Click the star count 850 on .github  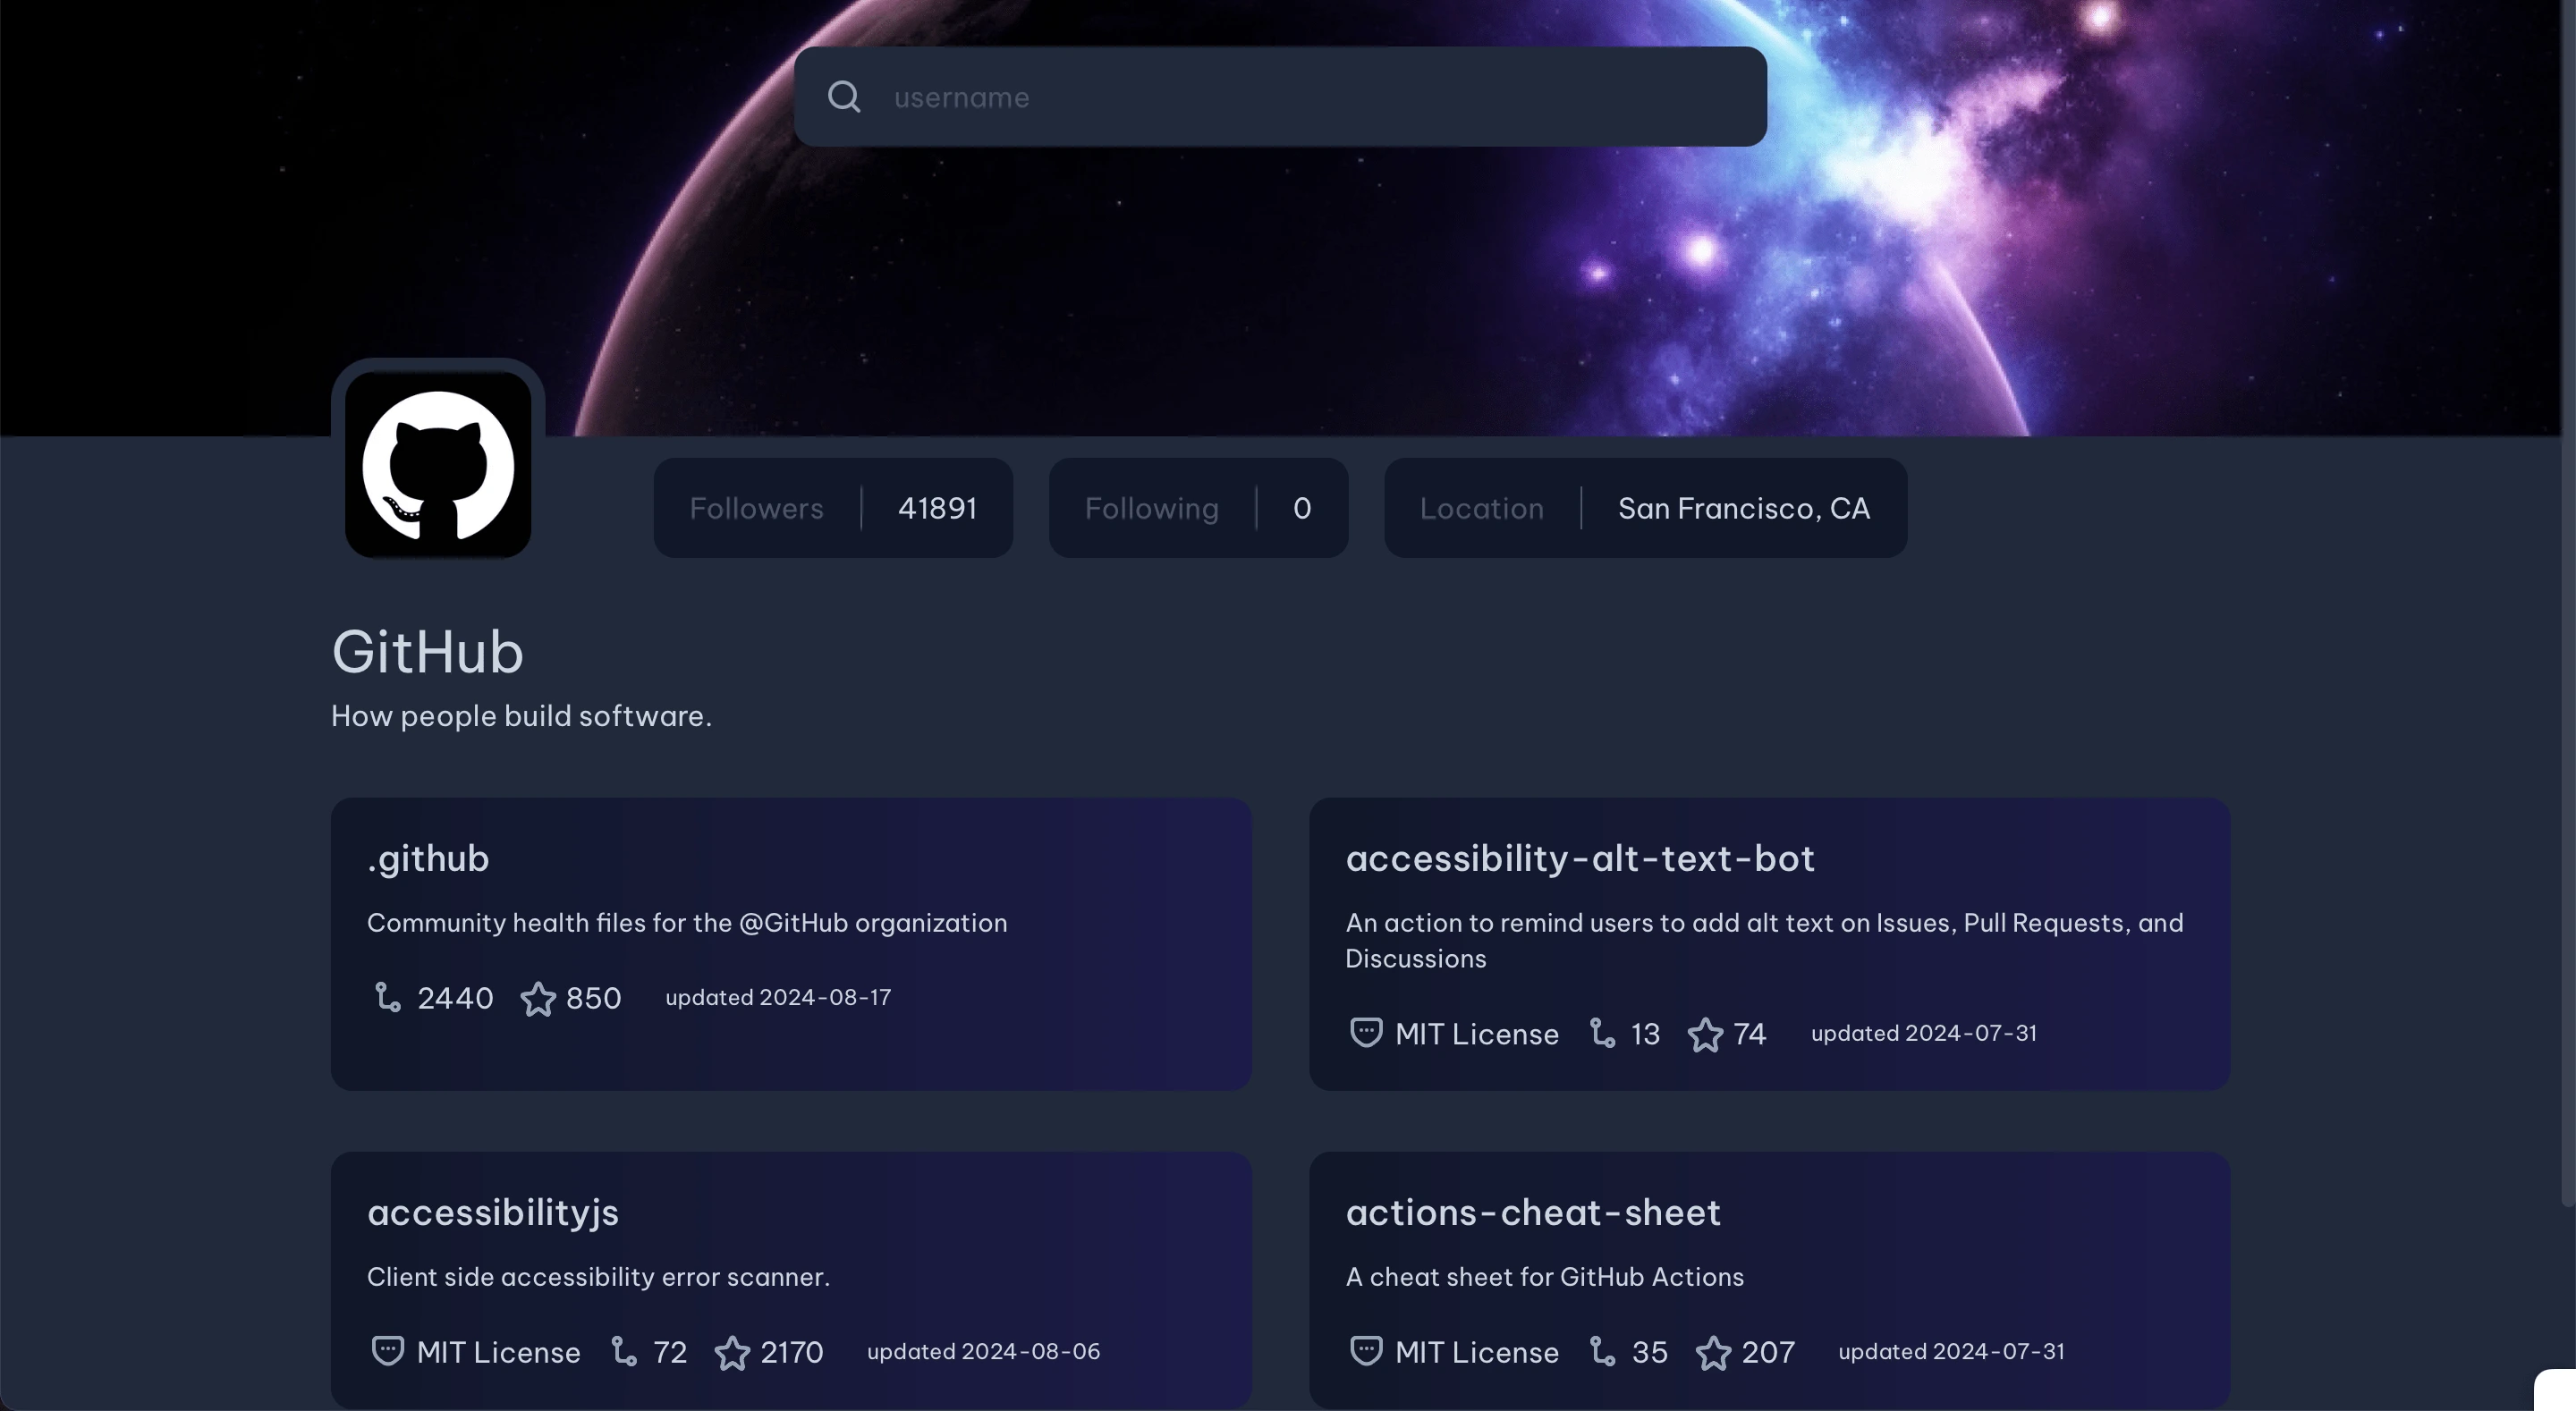(591, 999)
